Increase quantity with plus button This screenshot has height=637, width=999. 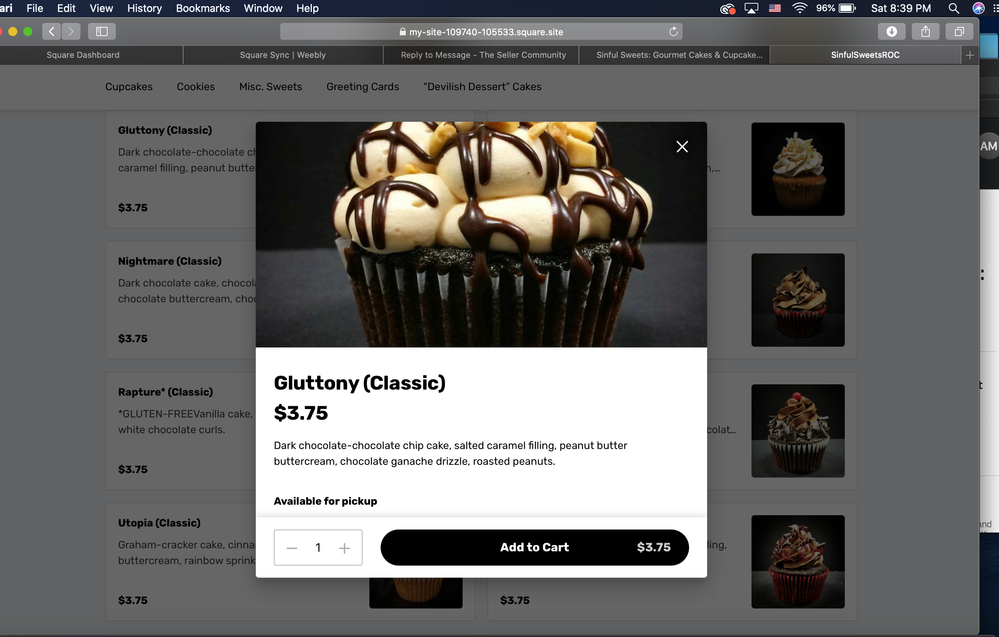[344, 548]
